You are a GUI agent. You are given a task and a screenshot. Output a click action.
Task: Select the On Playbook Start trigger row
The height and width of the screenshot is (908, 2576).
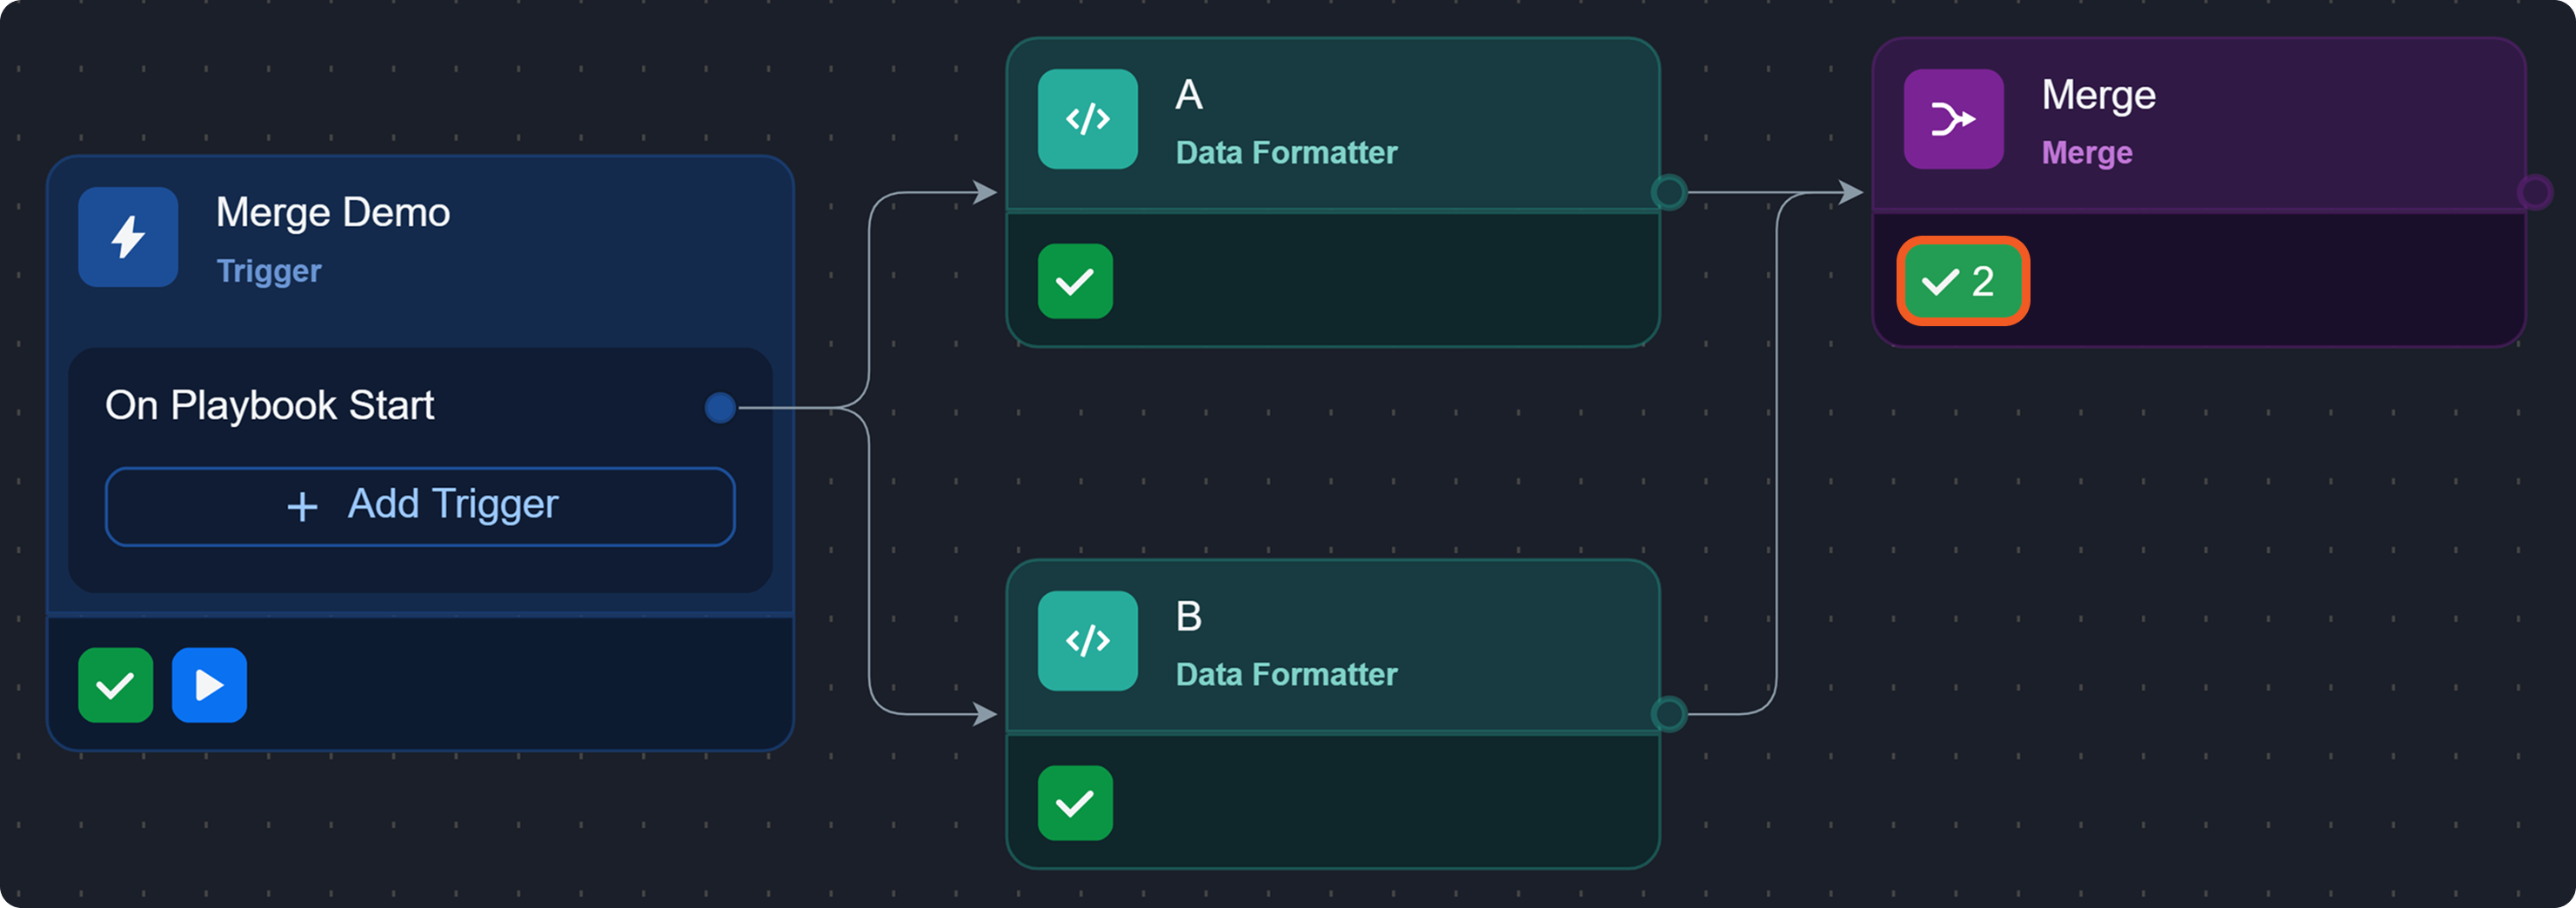click(x=270, y=406)
